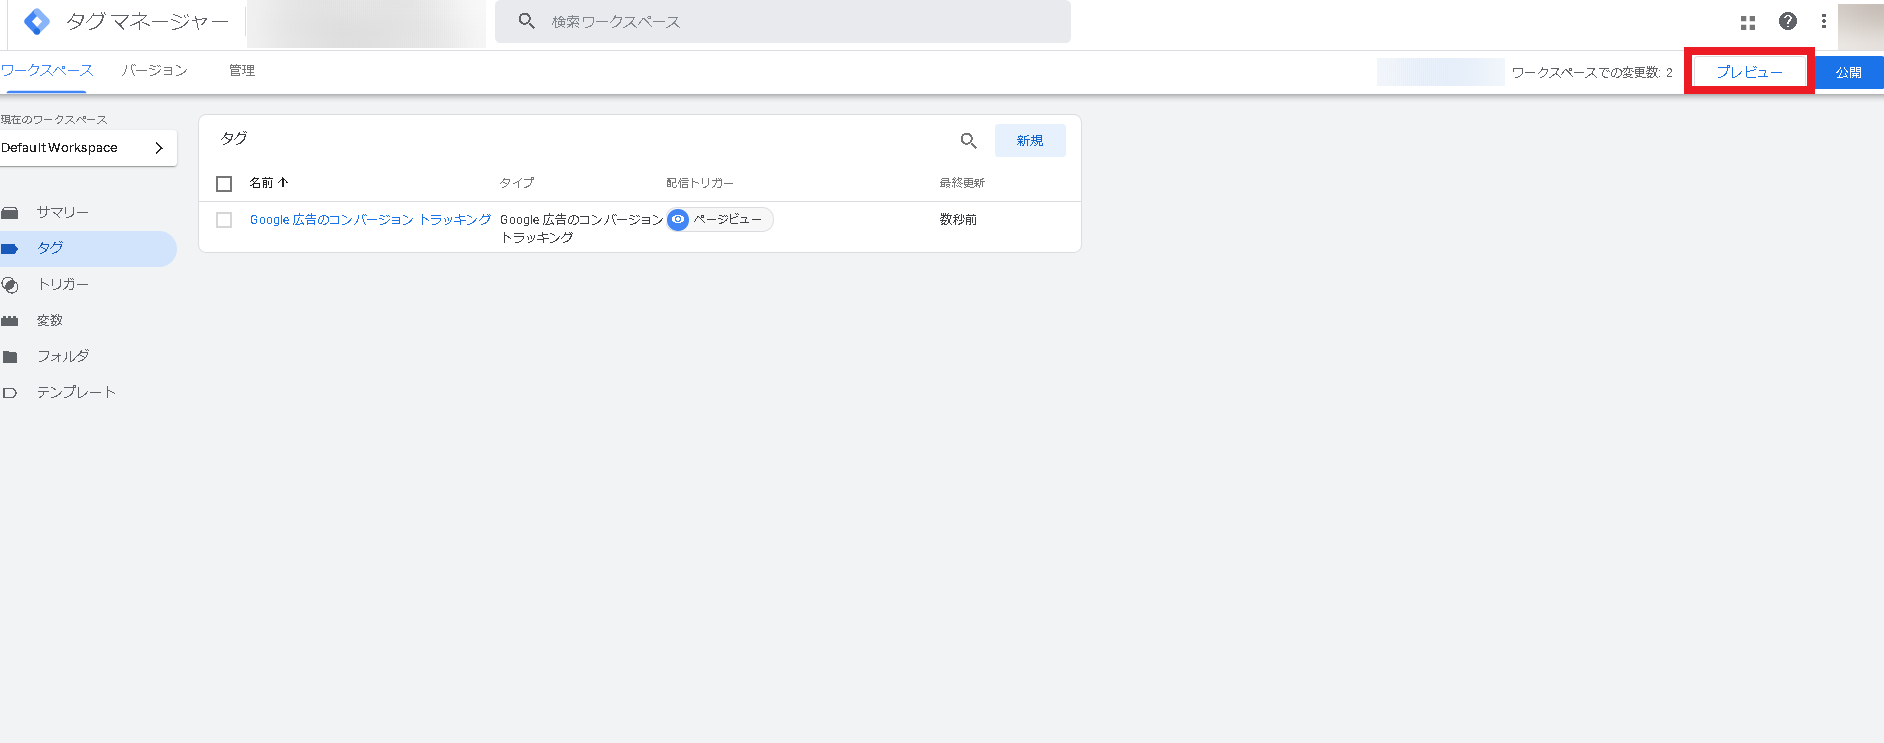This screenshot has width=1884, height=743.
Task: Click the 変数 sidebar icon
Action: coord(10,321)
